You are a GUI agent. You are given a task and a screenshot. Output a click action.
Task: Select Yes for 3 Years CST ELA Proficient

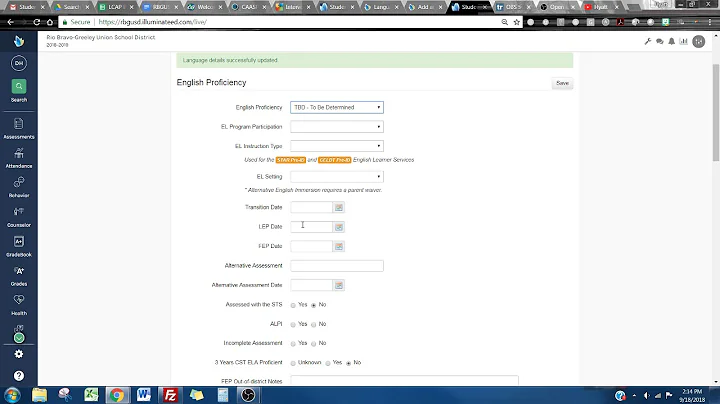(x=328, y=363)
